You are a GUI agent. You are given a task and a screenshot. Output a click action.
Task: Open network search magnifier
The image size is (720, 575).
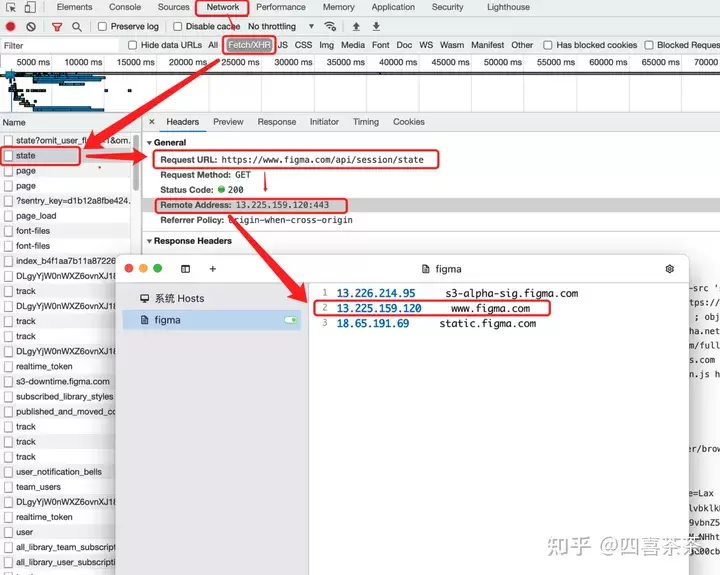[77, 27]
